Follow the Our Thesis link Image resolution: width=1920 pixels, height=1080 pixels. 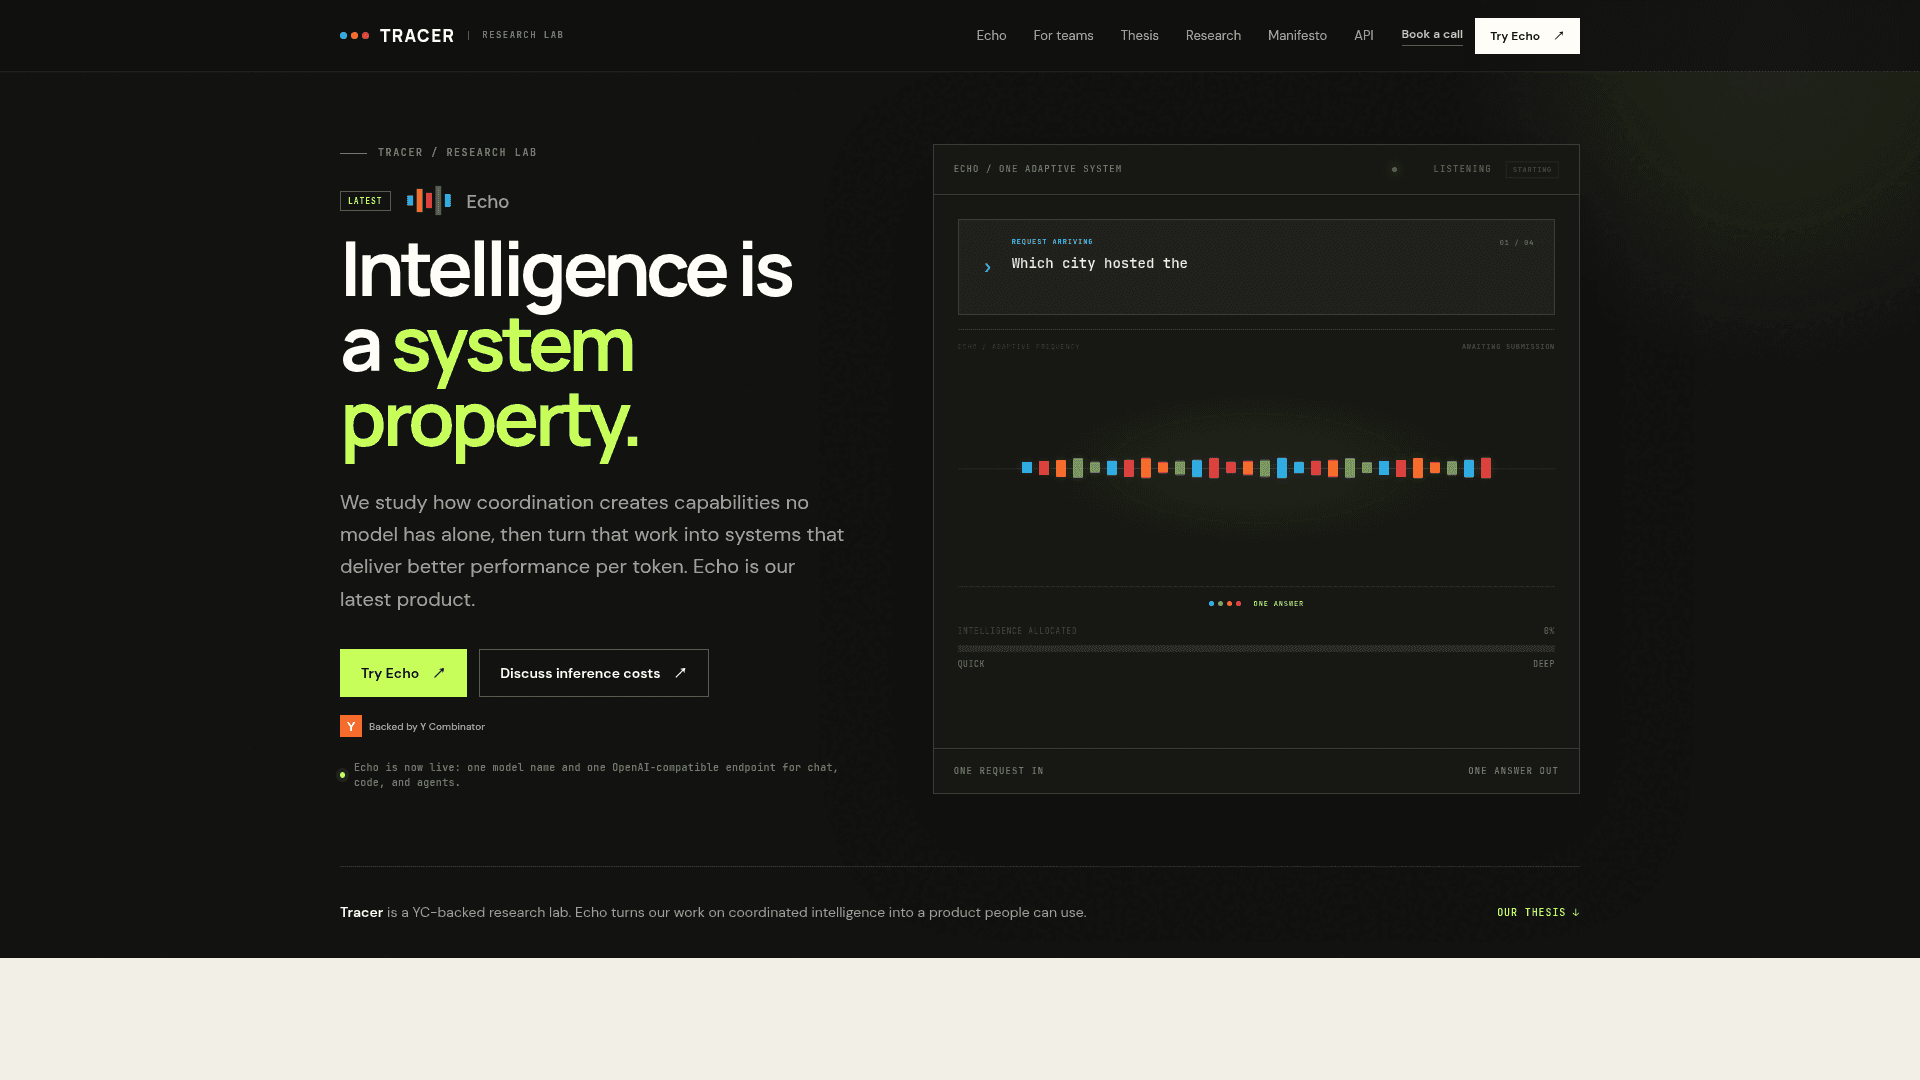click(x=1538, y=912)
